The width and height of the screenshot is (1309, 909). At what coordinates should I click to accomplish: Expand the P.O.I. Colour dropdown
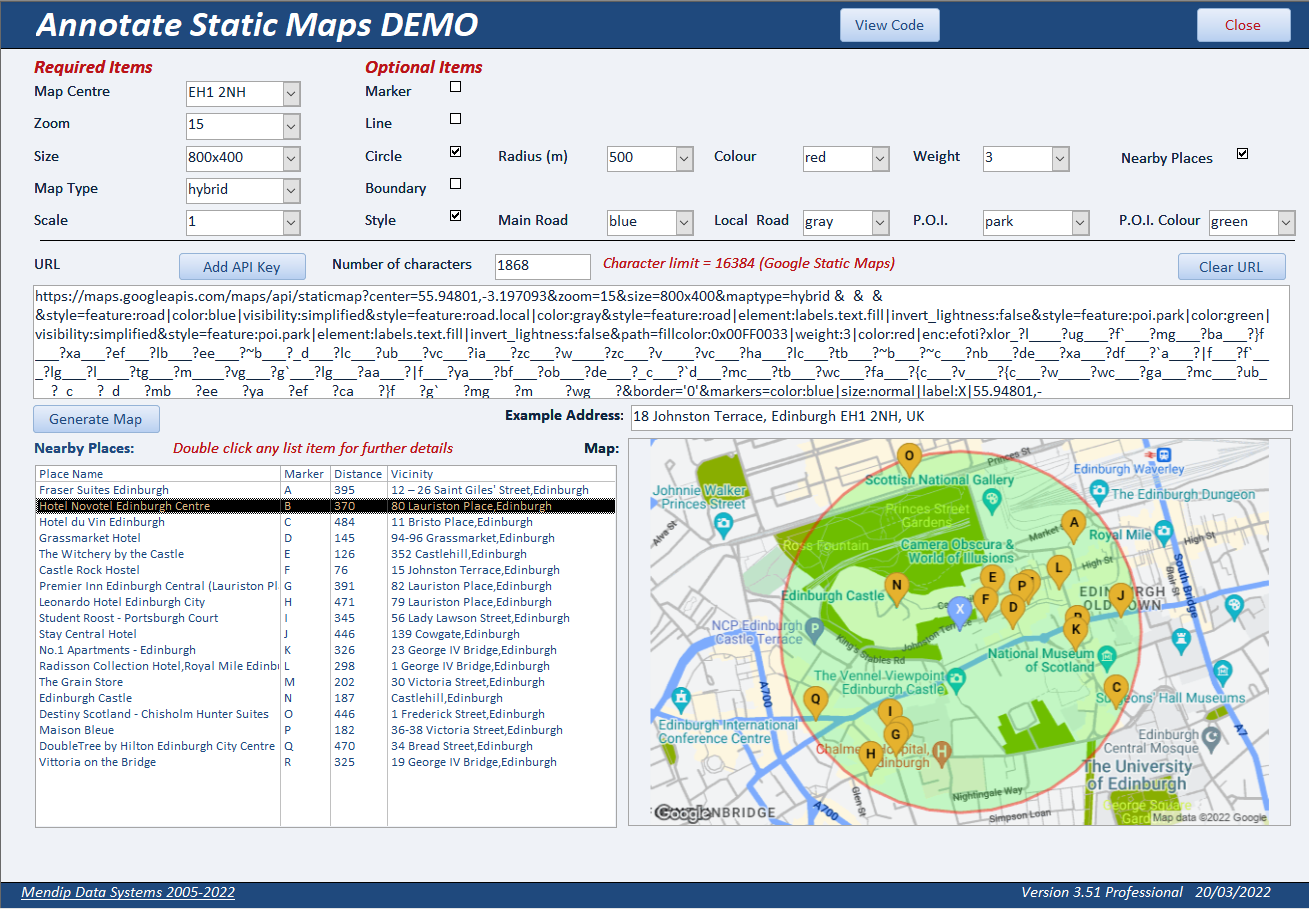point(1287,222)
